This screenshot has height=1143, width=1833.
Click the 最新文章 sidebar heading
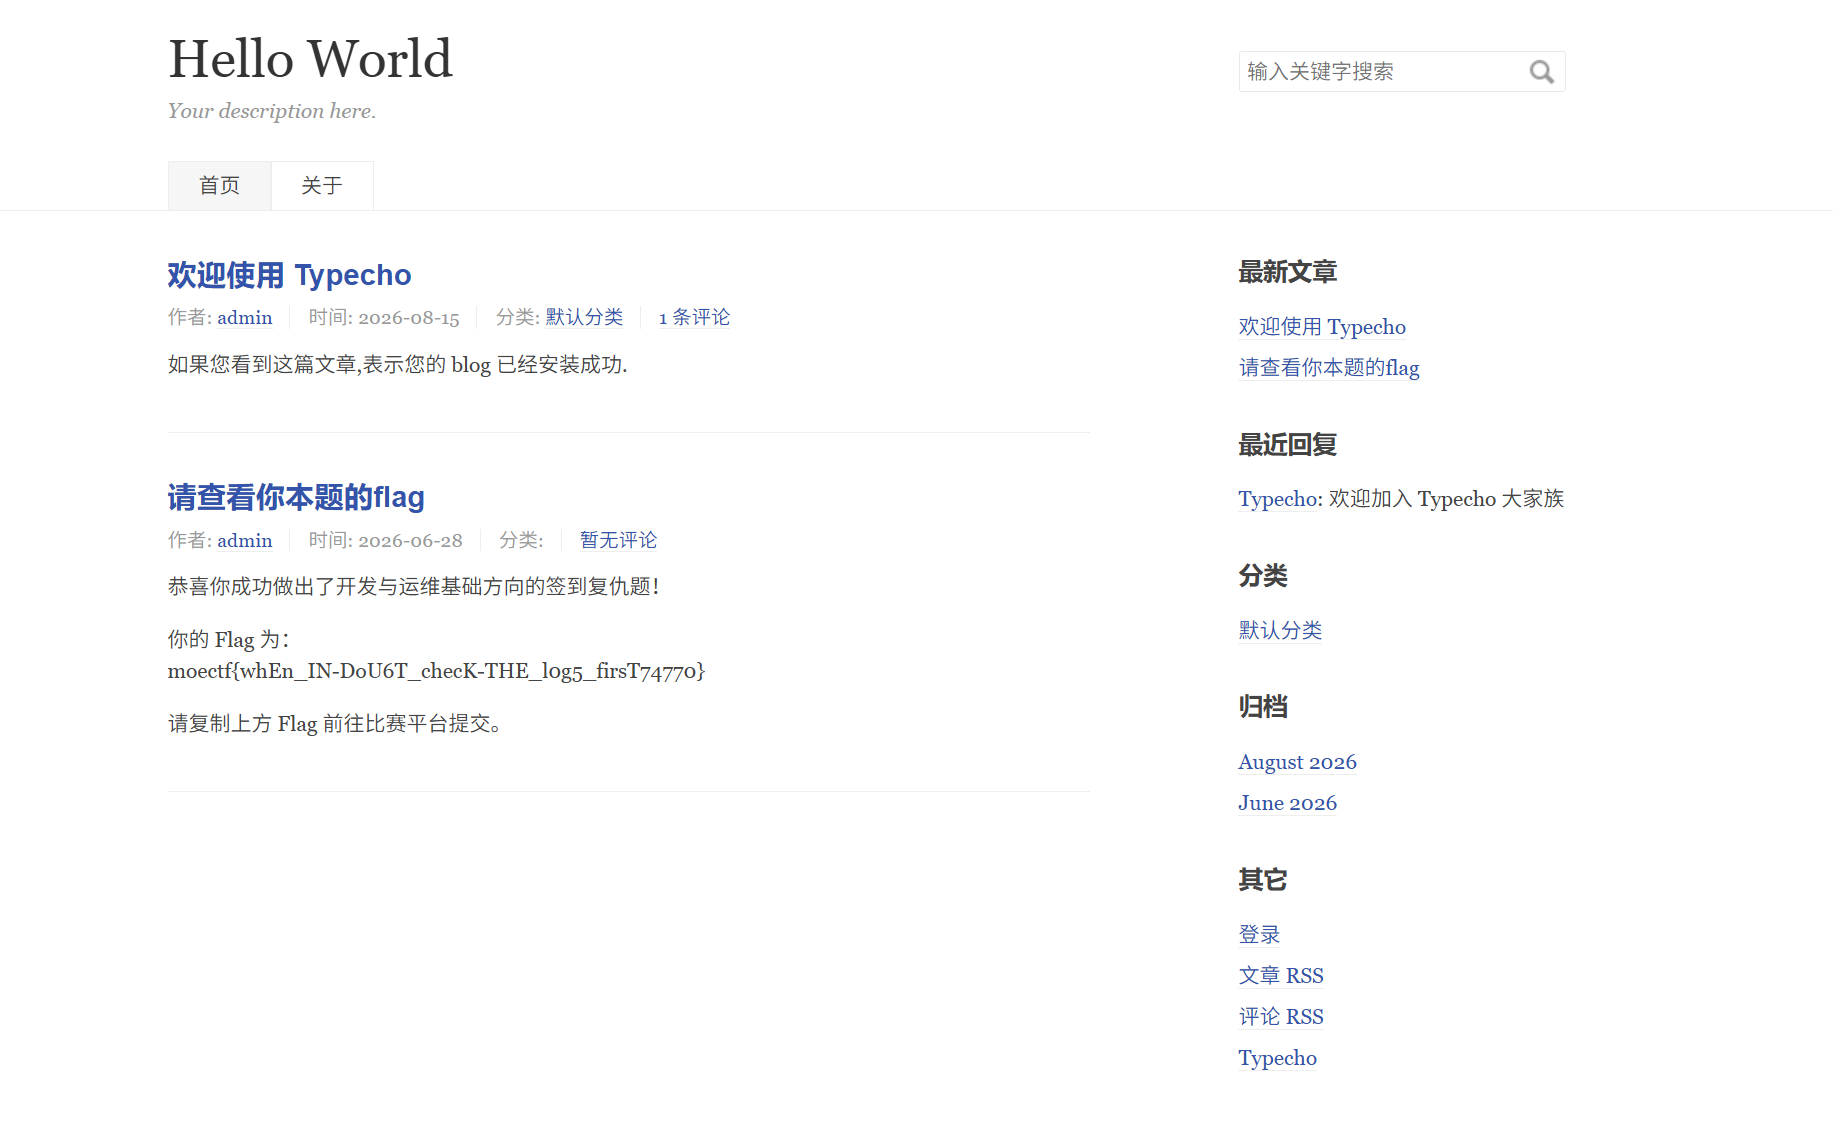tap(1287, 272)
